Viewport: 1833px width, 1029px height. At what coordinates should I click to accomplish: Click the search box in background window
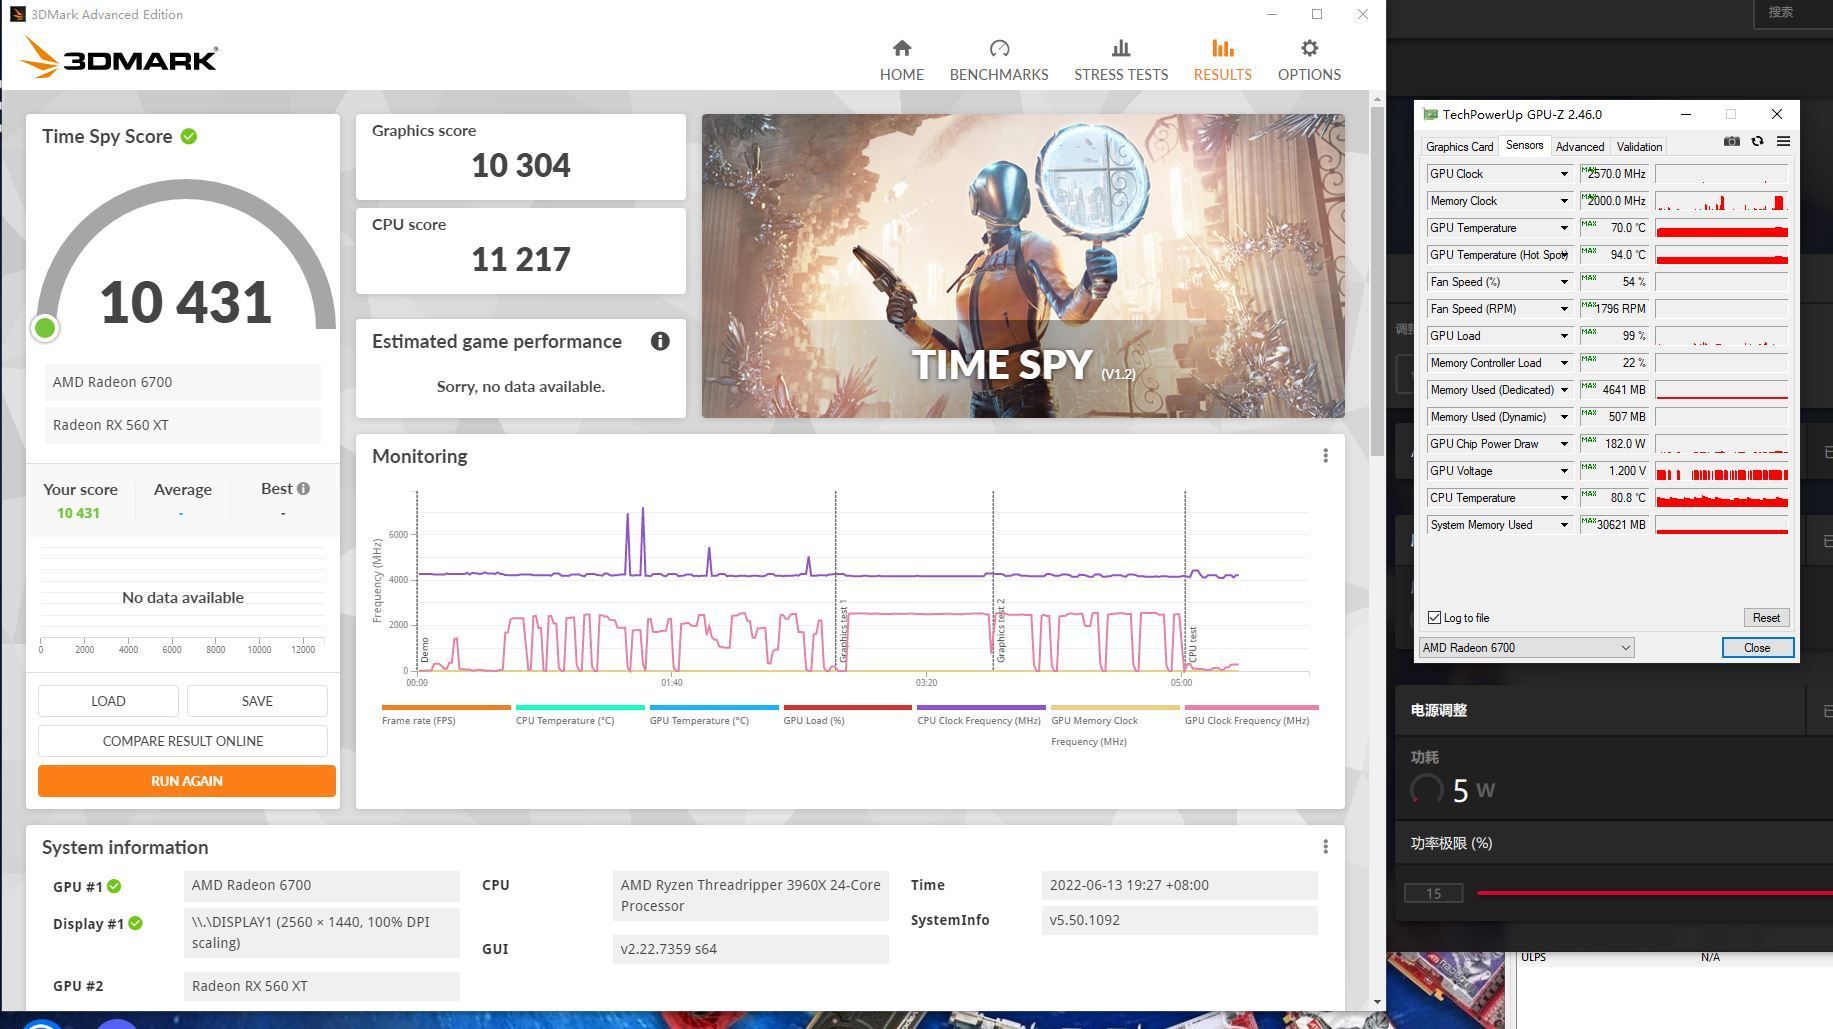point(1794,13)
